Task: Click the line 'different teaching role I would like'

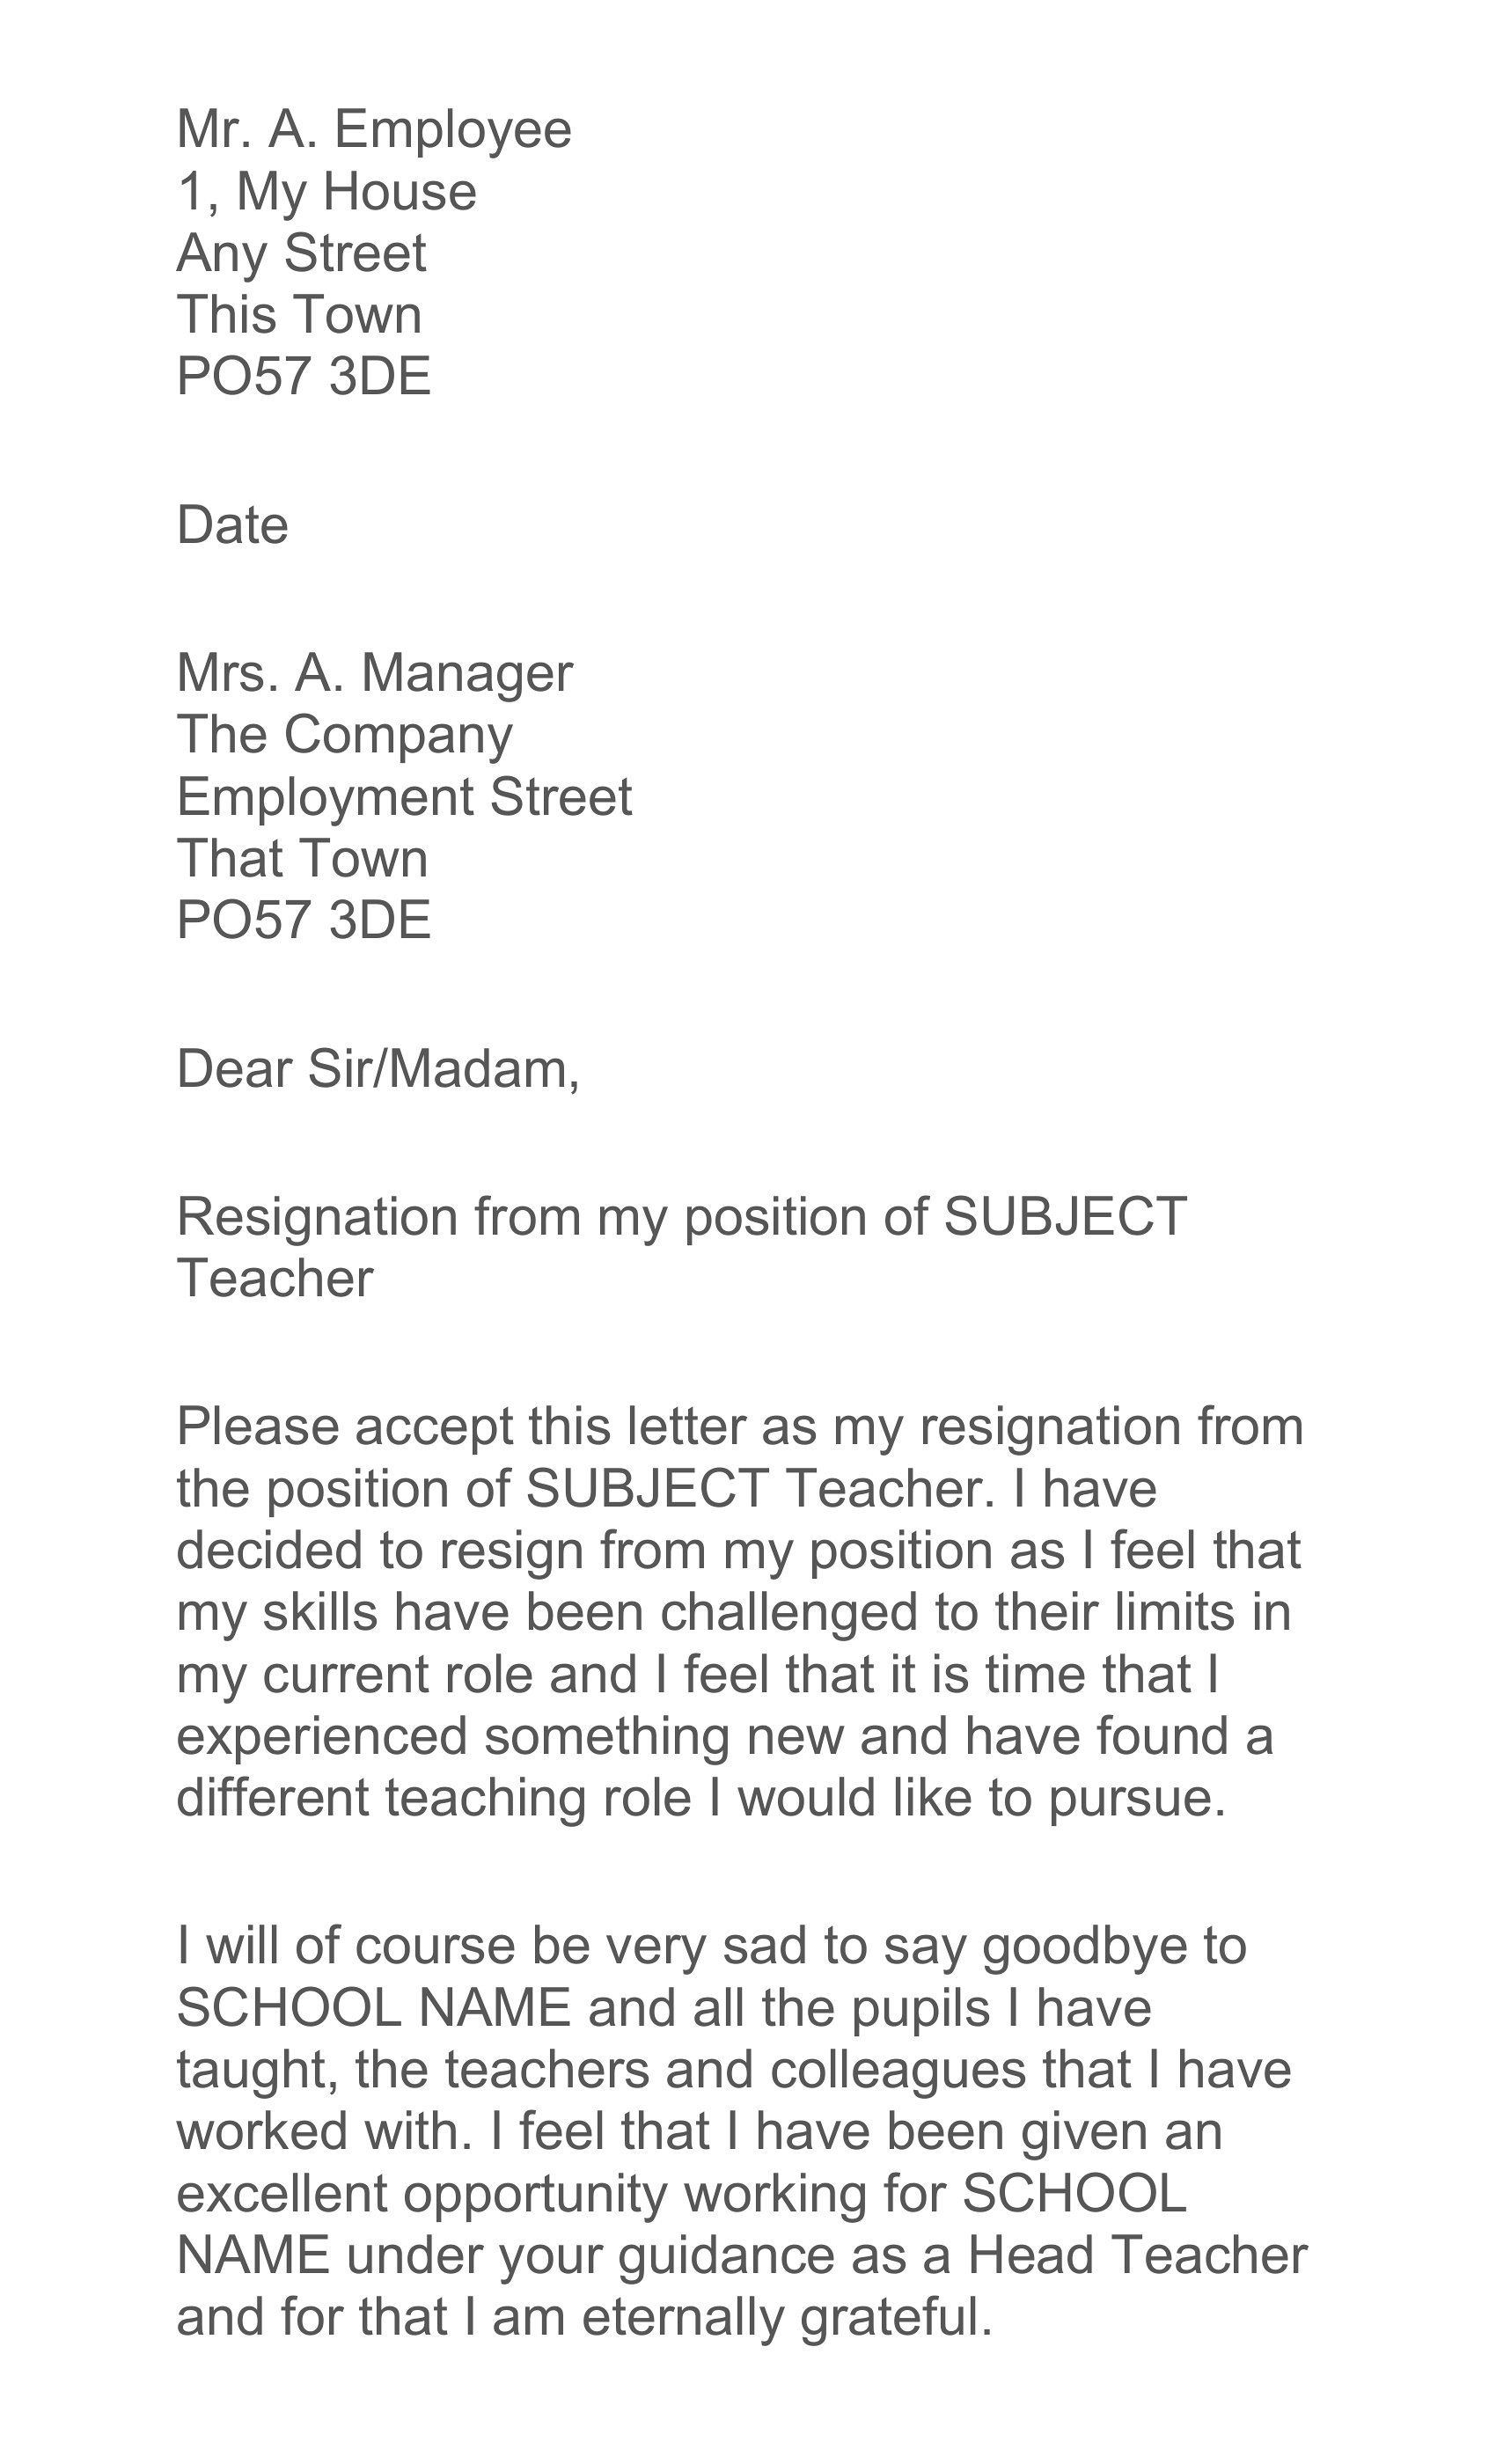Action: coord(702,1800)
